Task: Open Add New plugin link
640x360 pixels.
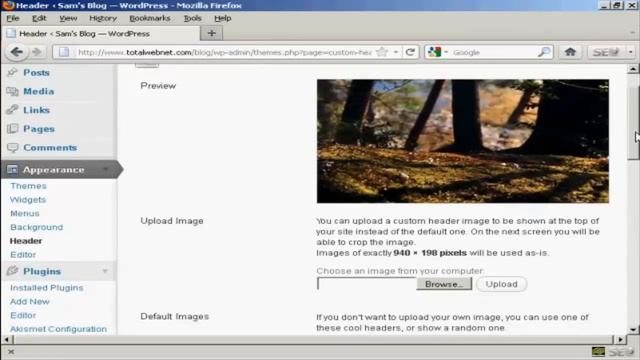Action: point(30,302)
